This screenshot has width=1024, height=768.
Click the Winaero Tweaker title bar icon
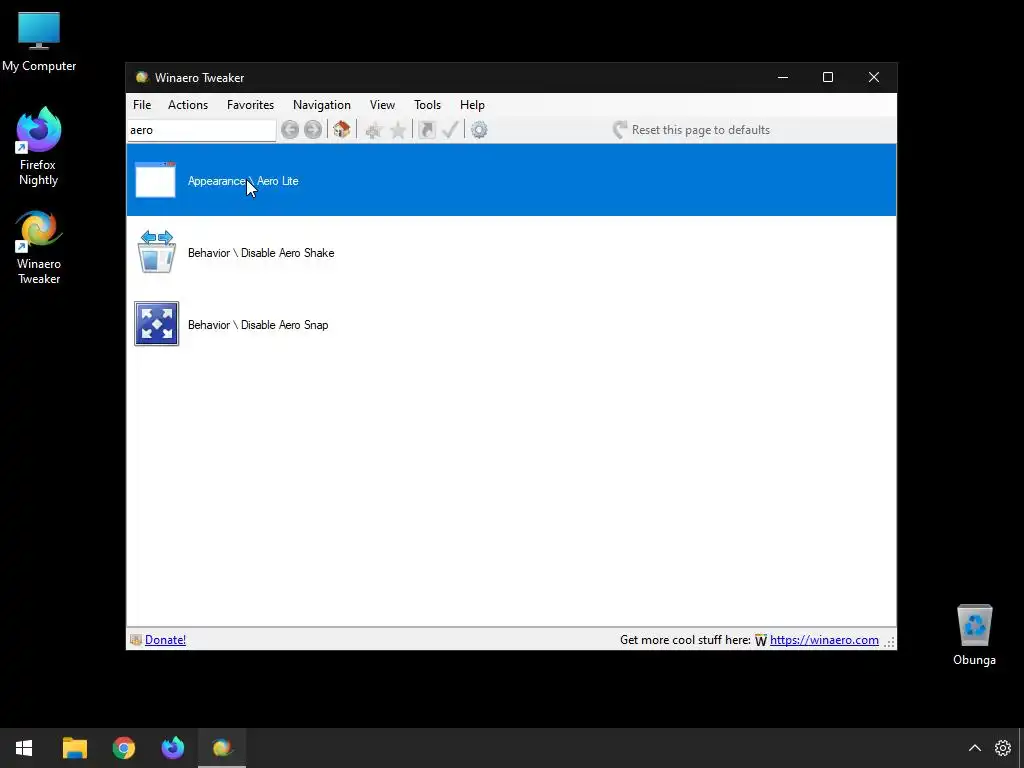coord(142,77)
